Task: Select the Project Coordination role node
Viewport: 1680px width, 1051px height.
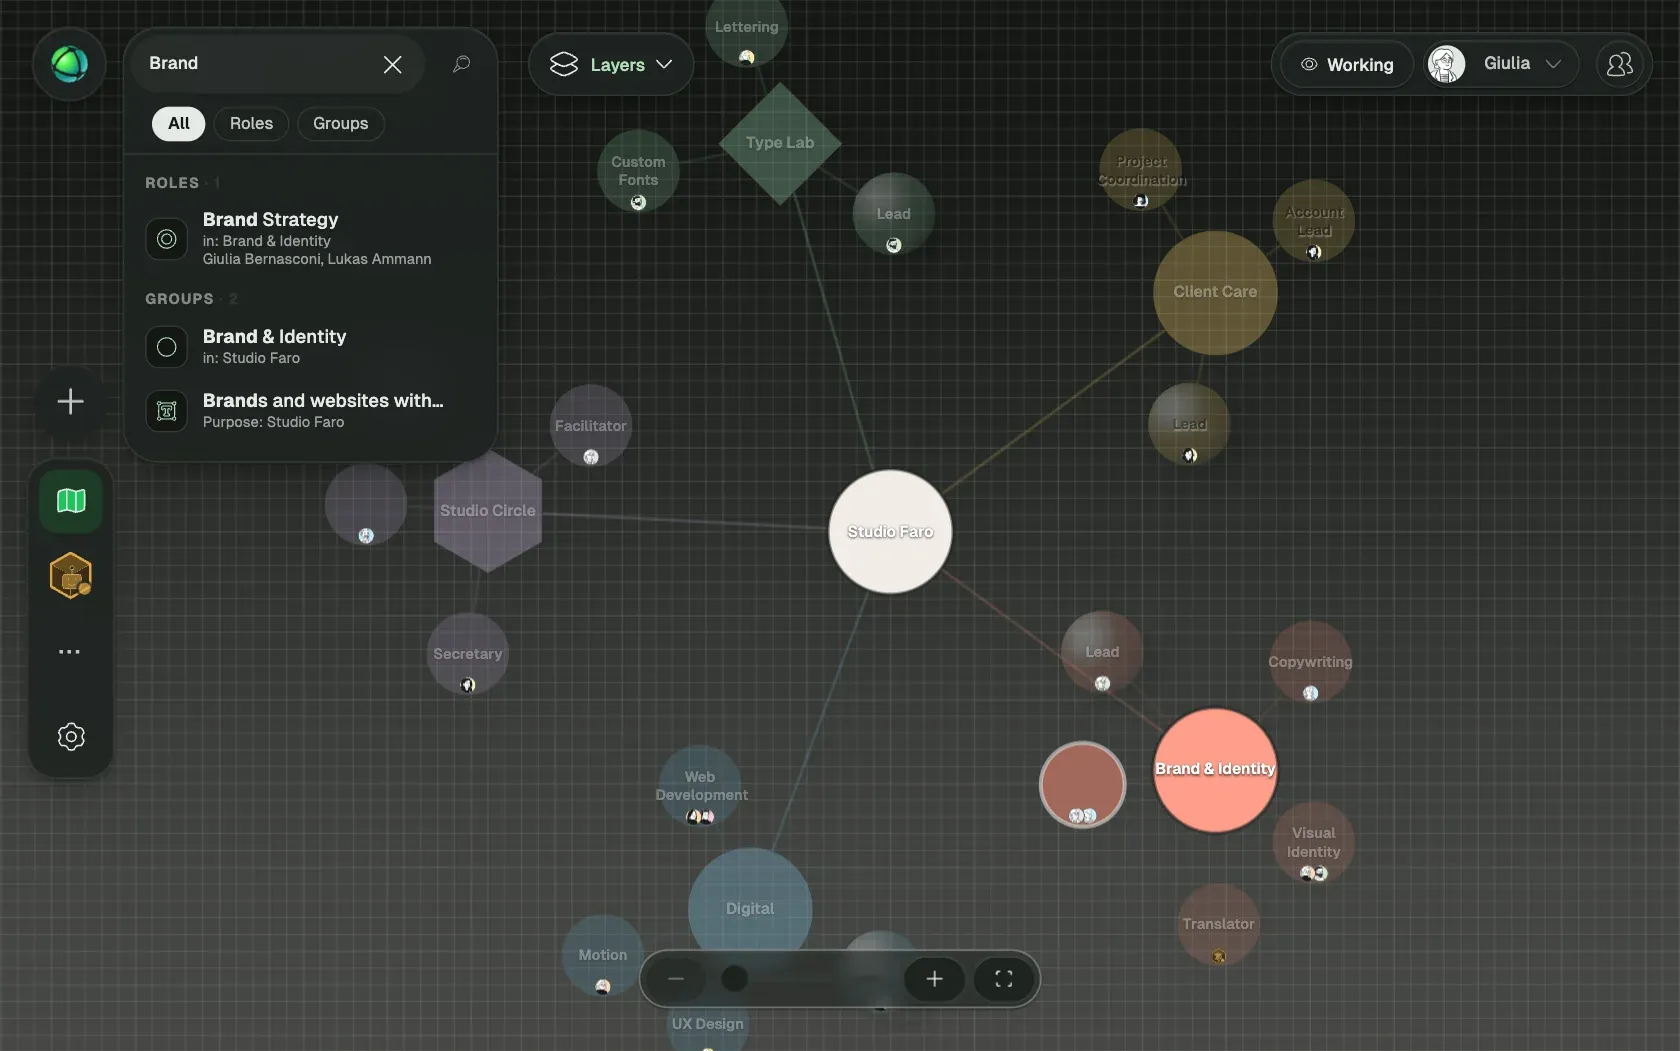Action: 1141,170
